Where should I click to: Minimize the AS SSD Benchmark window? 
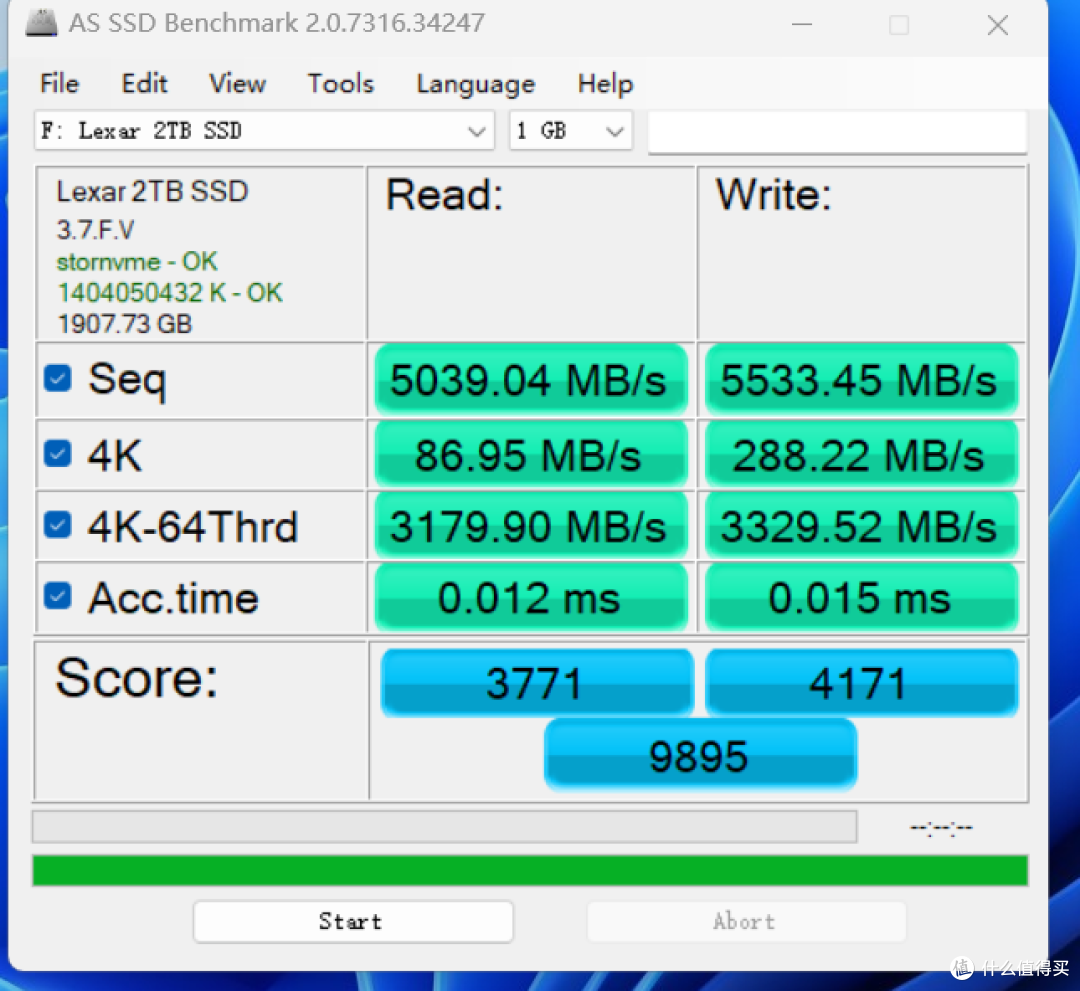tap(802, 25)
